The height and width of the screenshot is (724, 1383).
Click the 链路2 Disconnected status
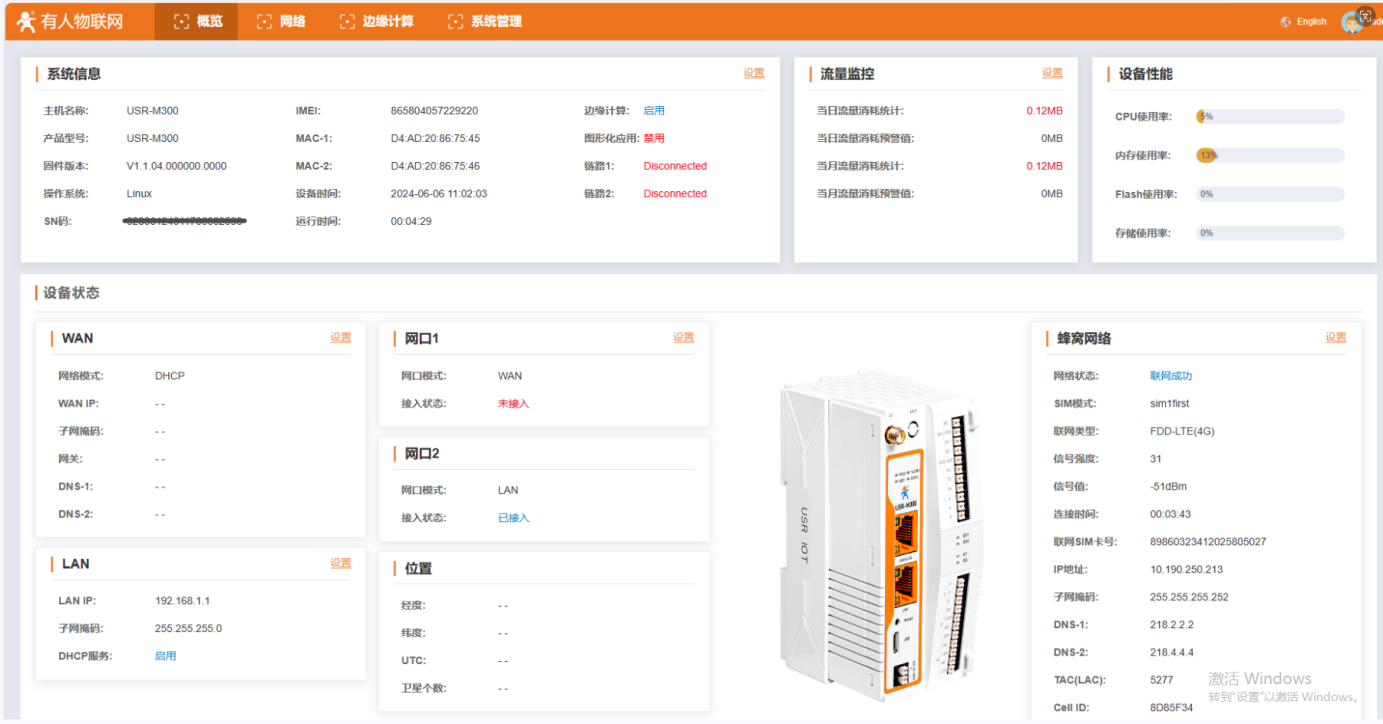coord(675,194)
